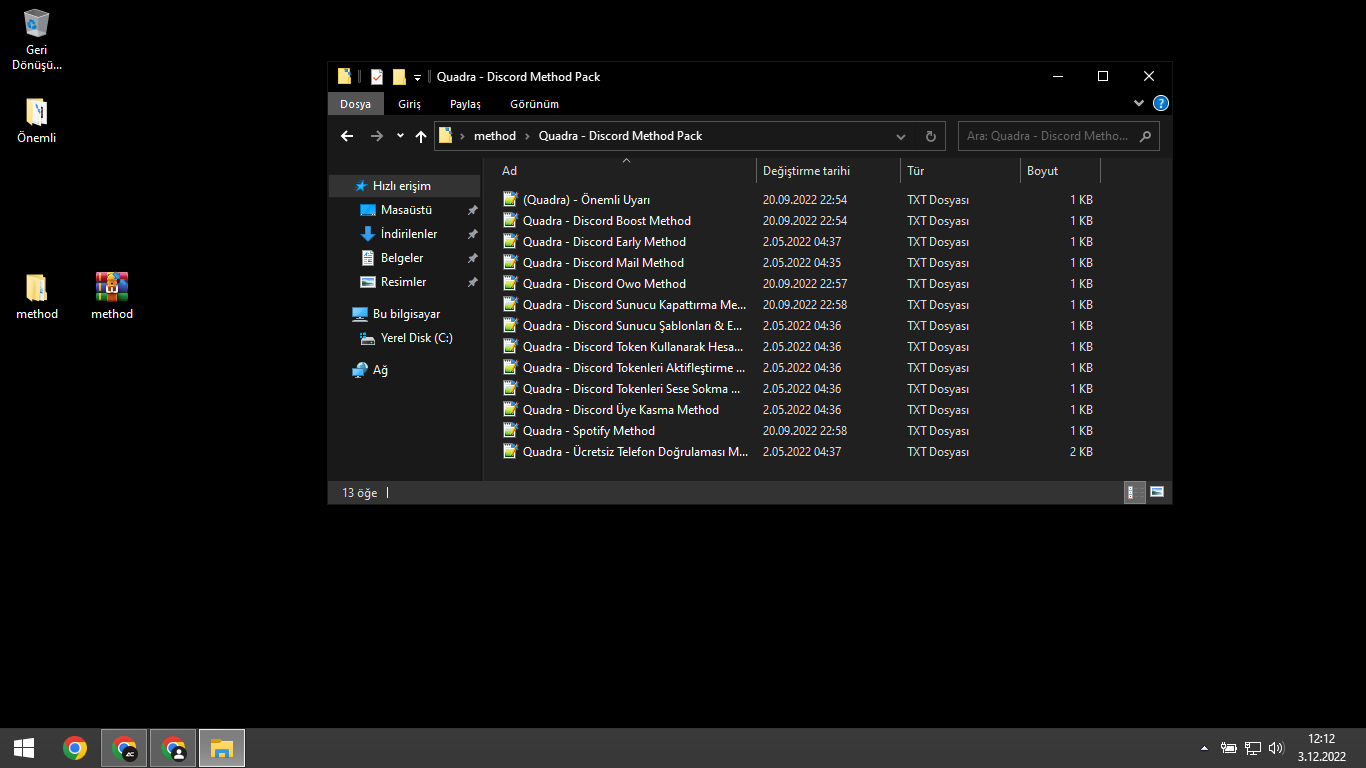The width and height of the screenshot is (1366, 768).
Task: Open the address bar history dropdown
Action: tap(901, 136)
